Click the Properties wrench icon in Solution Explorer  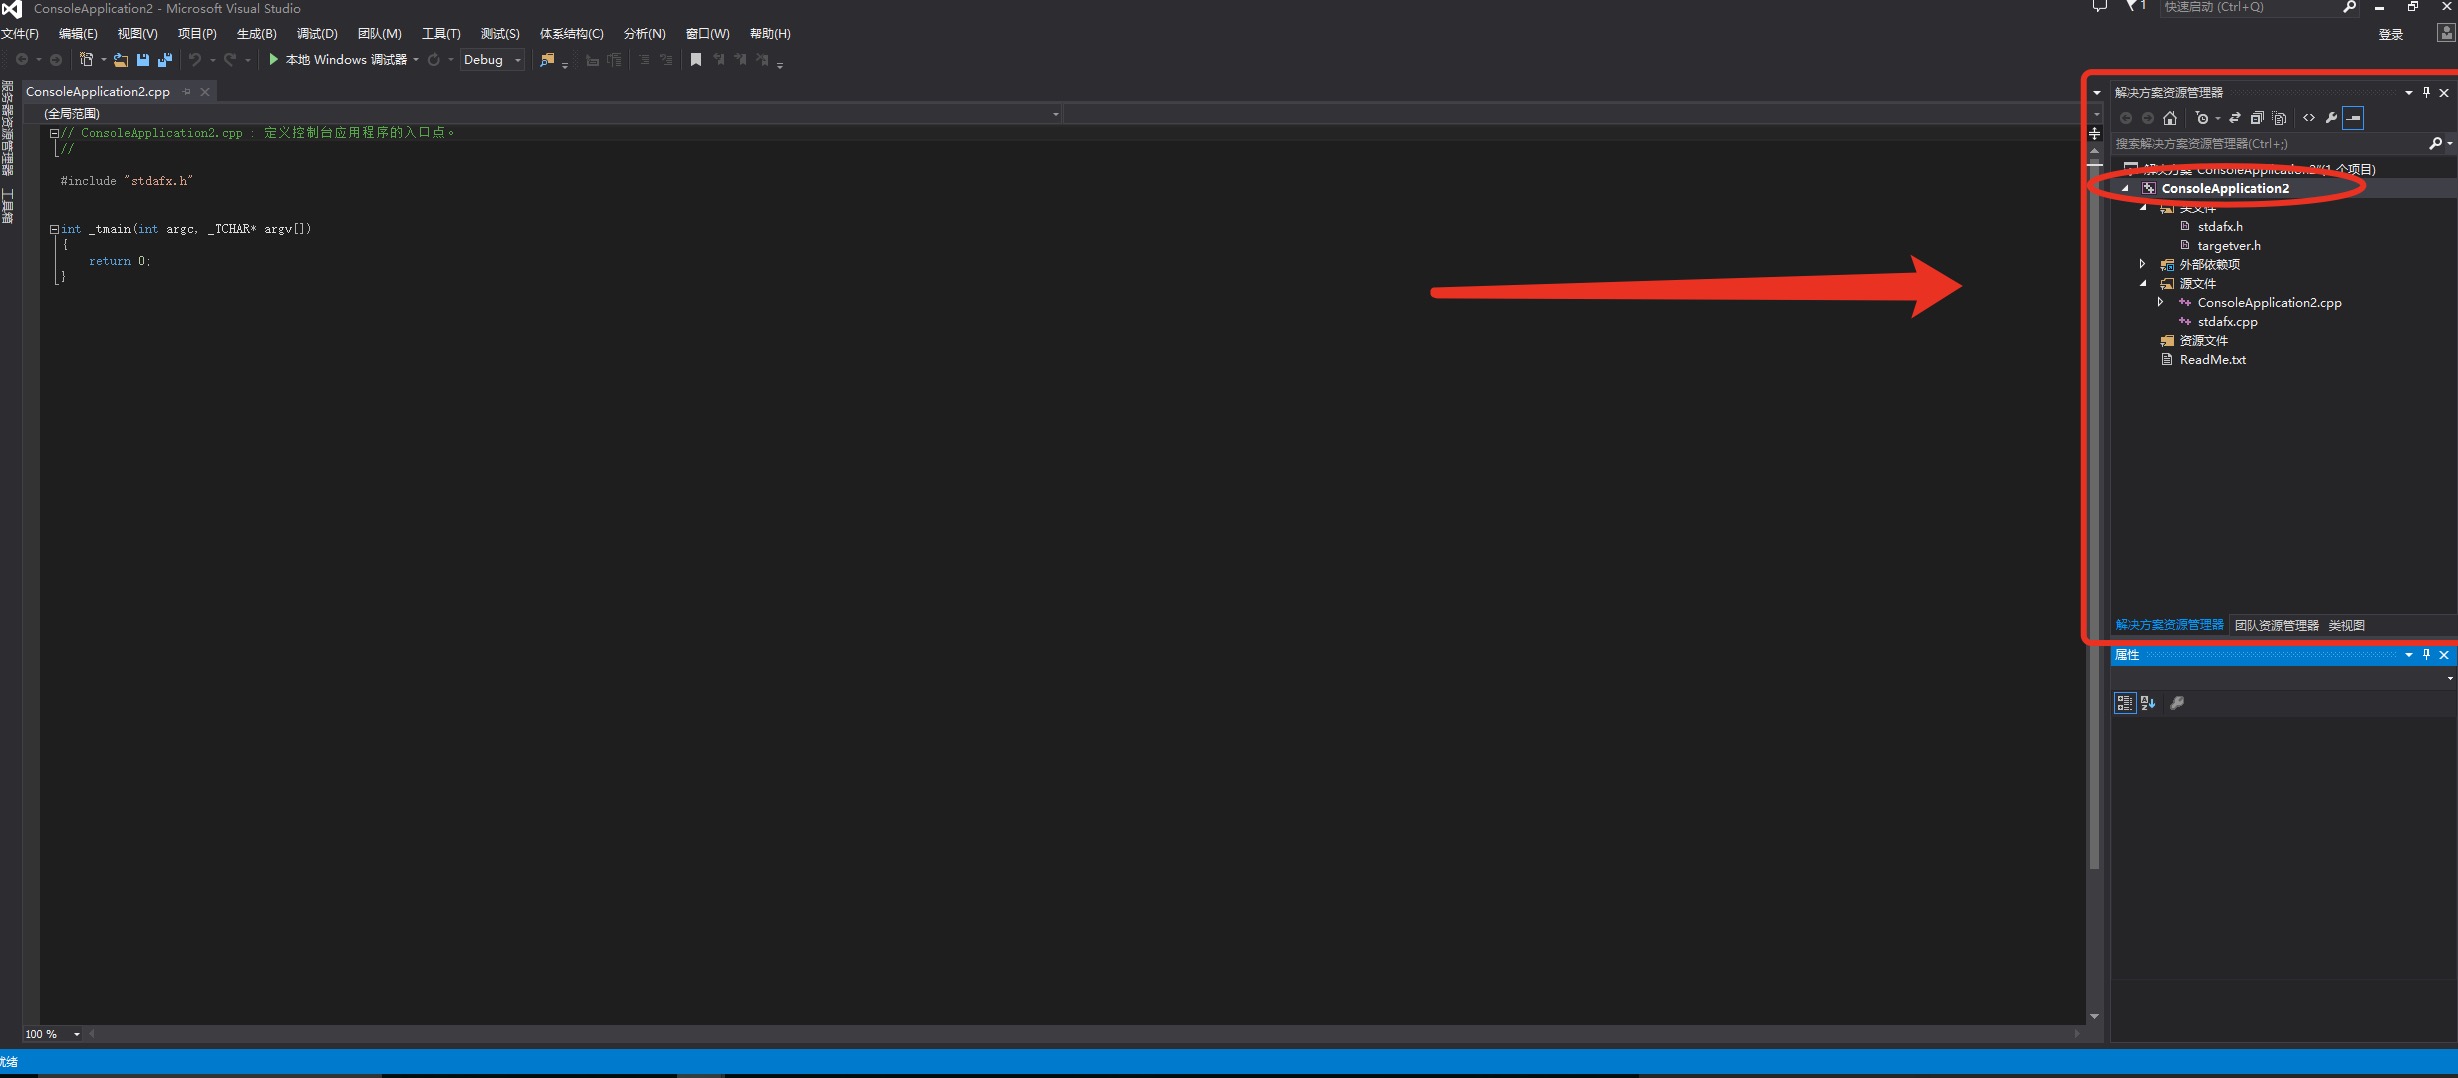[2331, 118]
